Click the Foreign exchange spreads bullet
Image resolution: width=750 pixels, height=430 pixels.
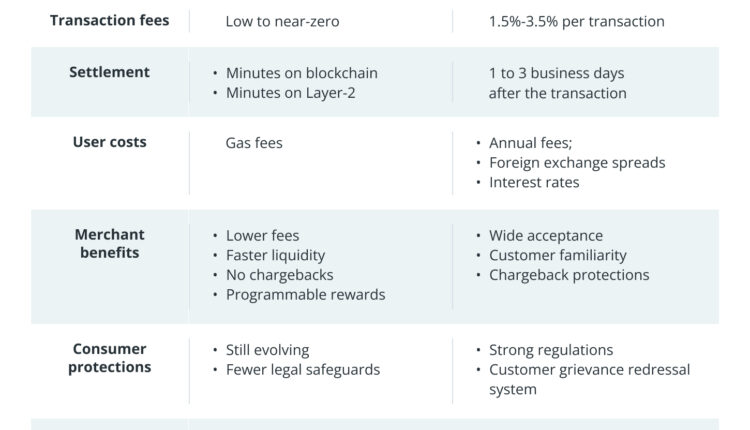click(576, 163)
